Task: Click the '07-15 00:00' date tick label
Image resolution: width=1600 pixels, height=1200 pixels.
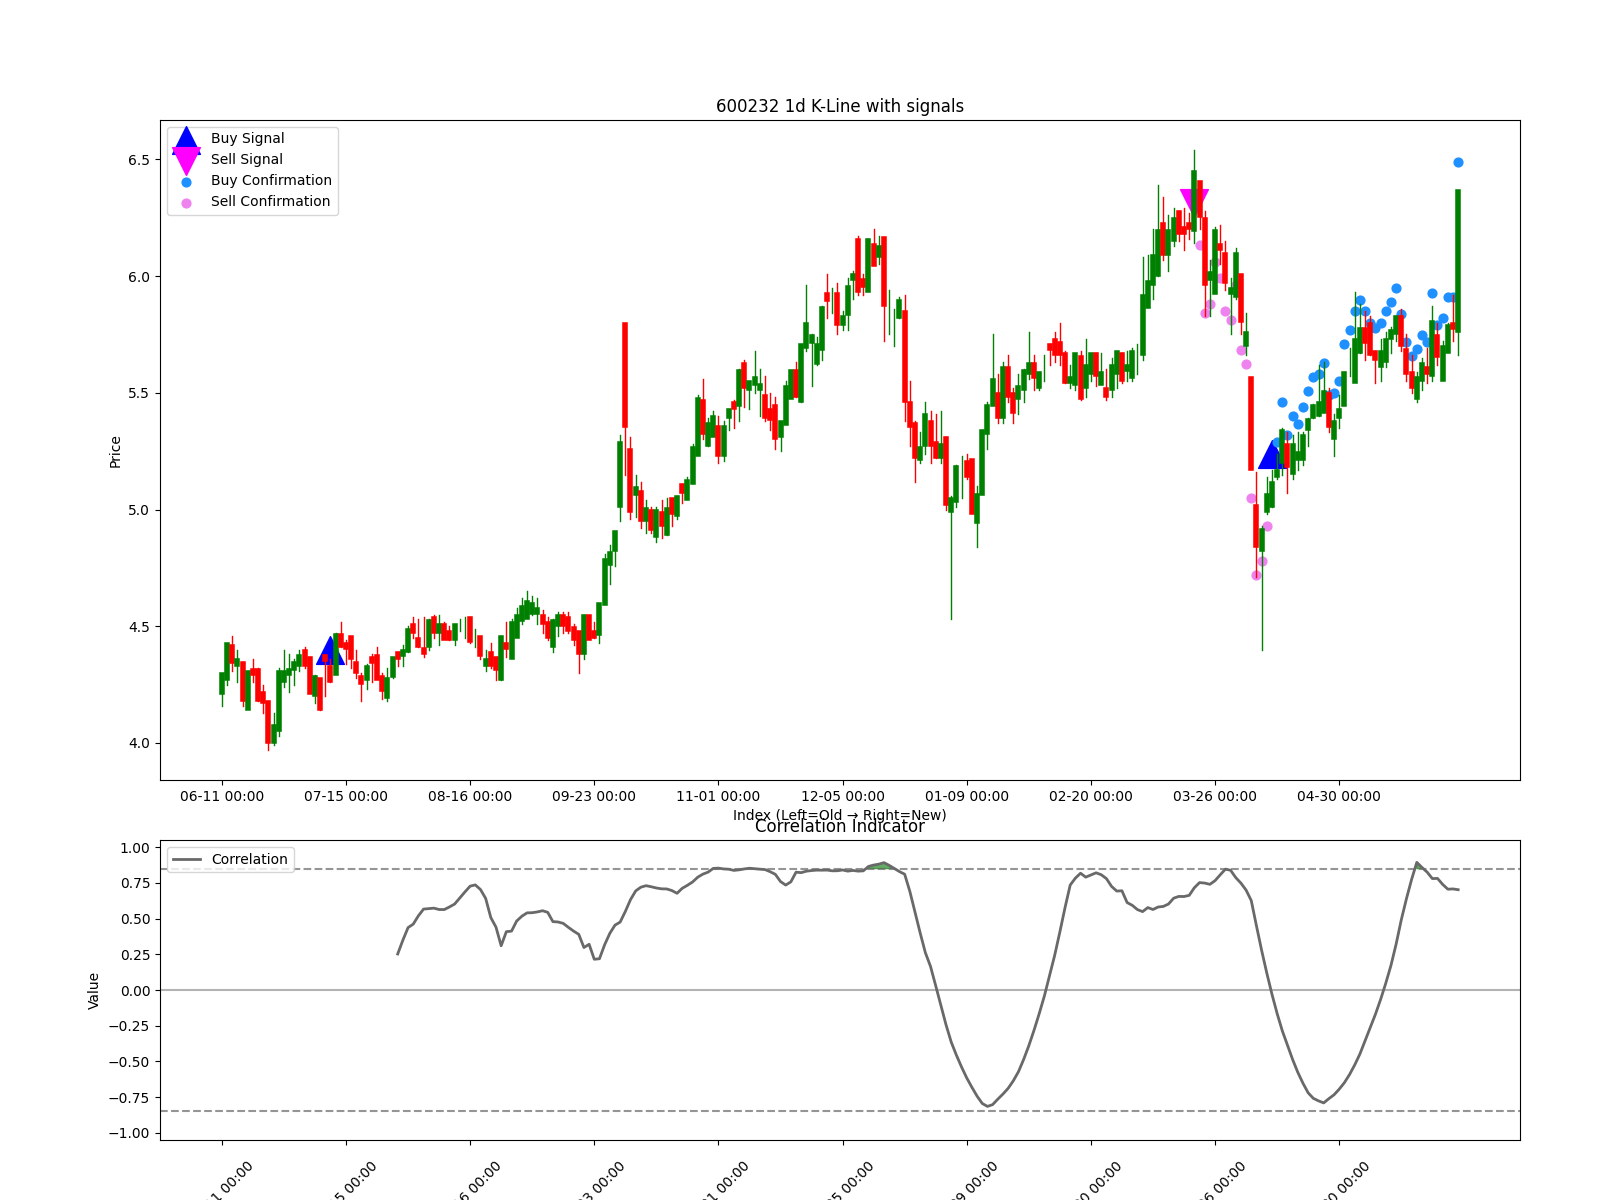Action: click(x=346, y=797)
